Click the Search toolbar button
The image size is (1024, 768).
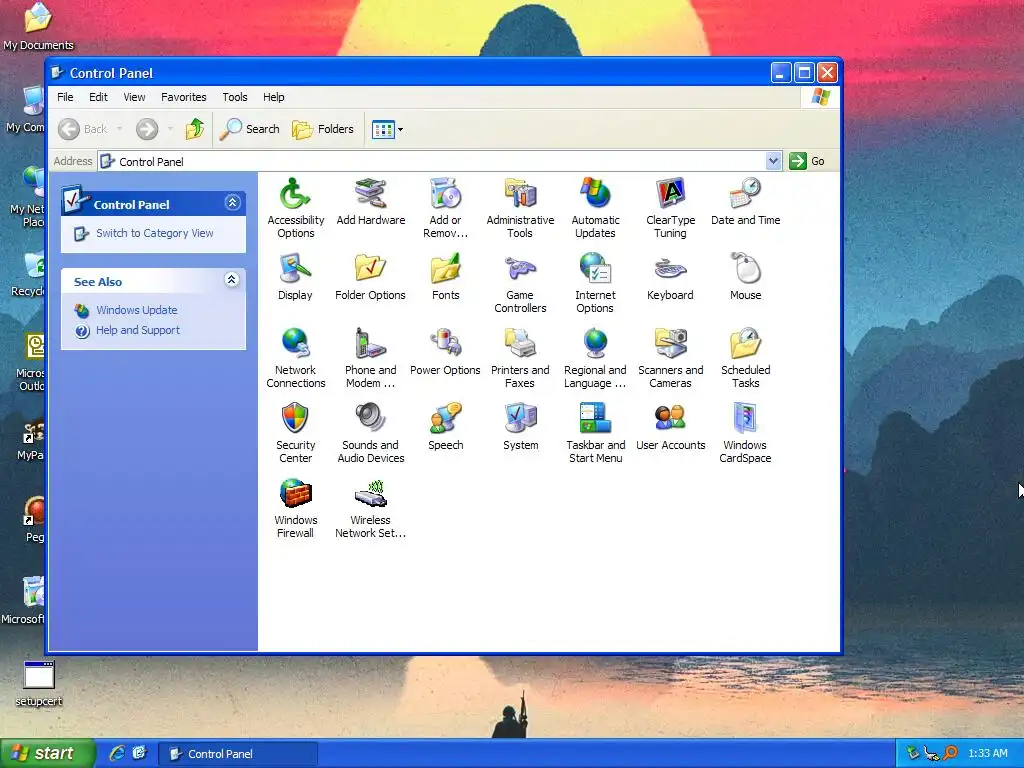coord(249,129)
